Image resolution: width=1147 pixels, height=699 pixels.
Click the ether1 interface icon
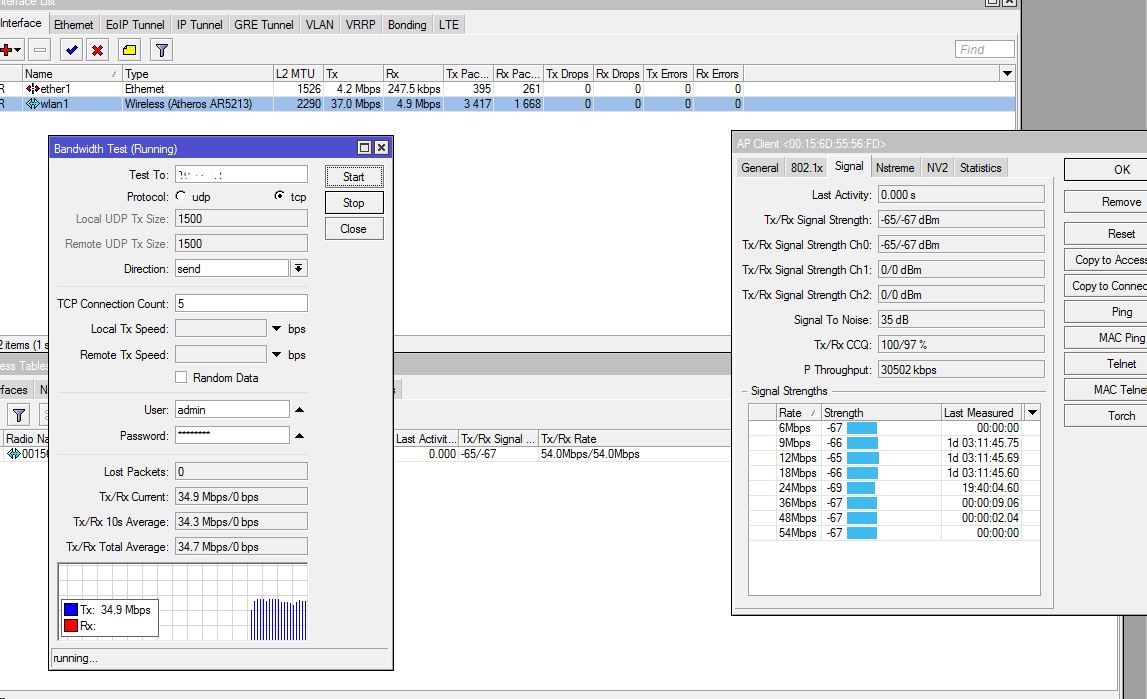pyautogui.click(x=32, y=88)
